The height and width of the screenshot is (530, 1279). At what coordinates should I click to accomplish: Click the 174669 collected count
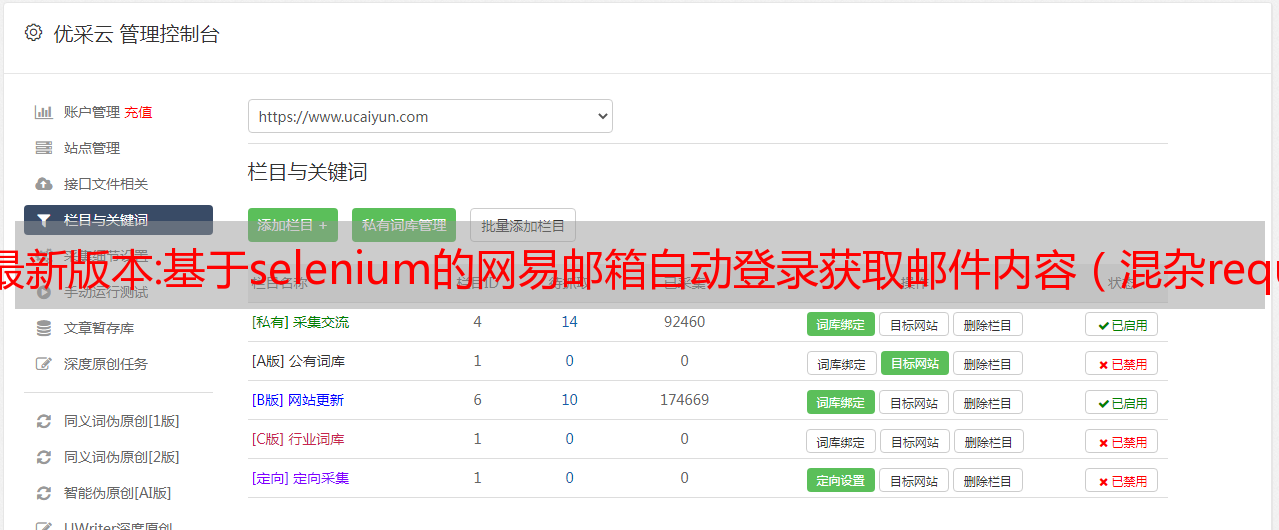point(685,400)
